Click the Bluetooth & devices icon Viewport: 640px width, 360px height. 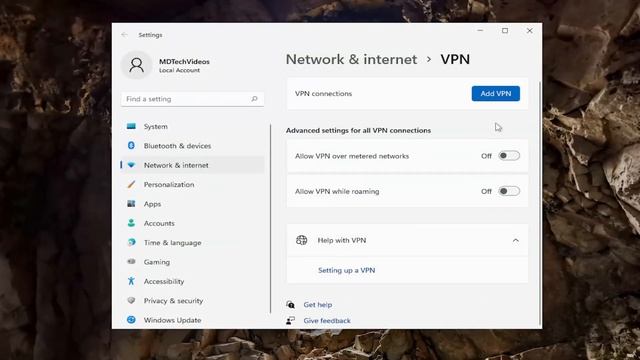(131, 145)
